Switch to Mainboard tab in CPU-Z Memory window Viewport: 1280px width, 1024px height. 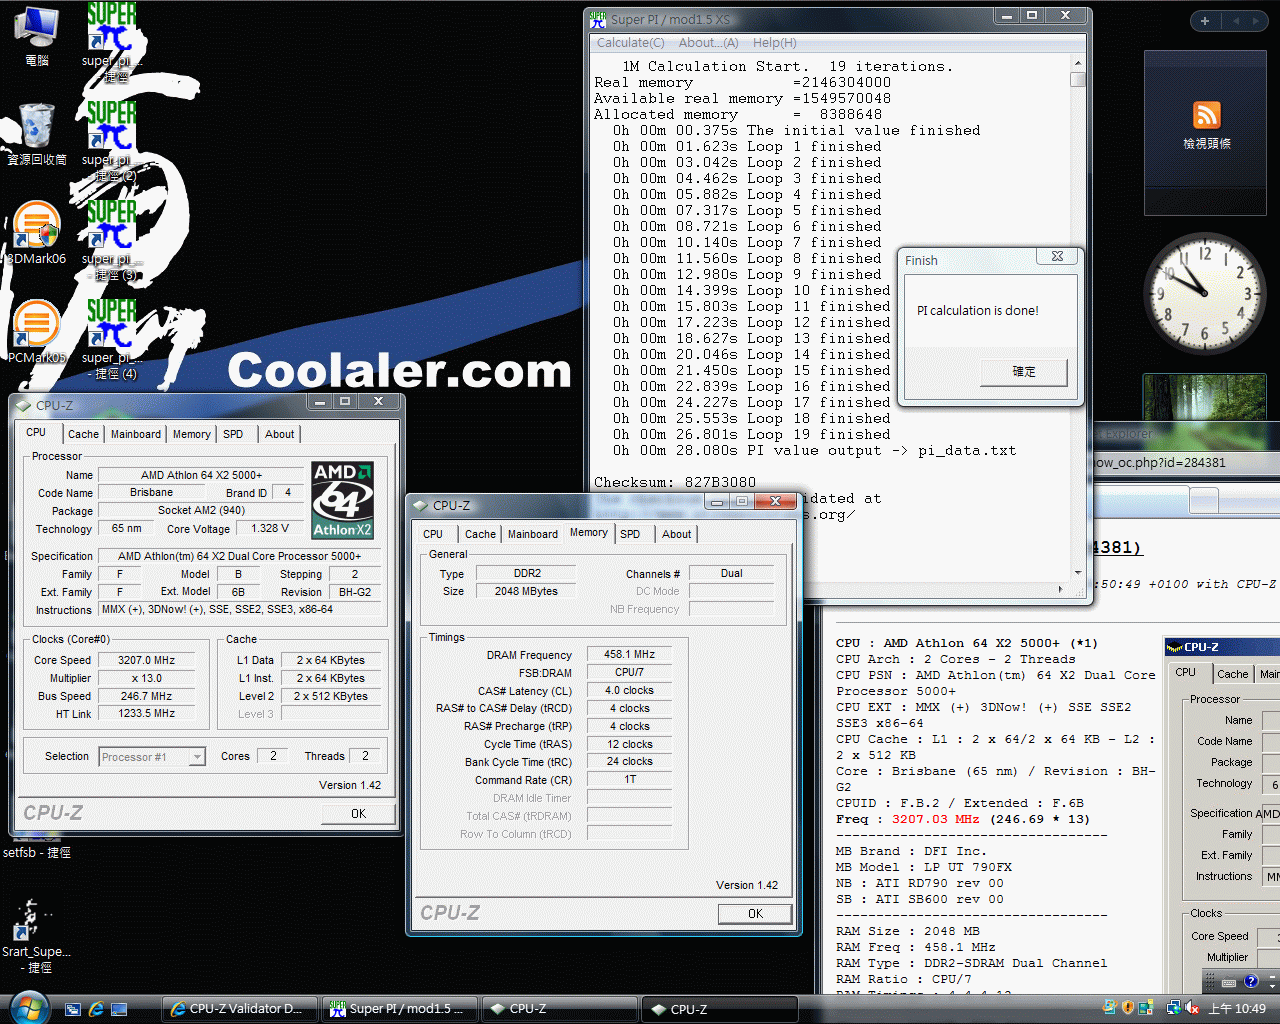tap(532, 534)
